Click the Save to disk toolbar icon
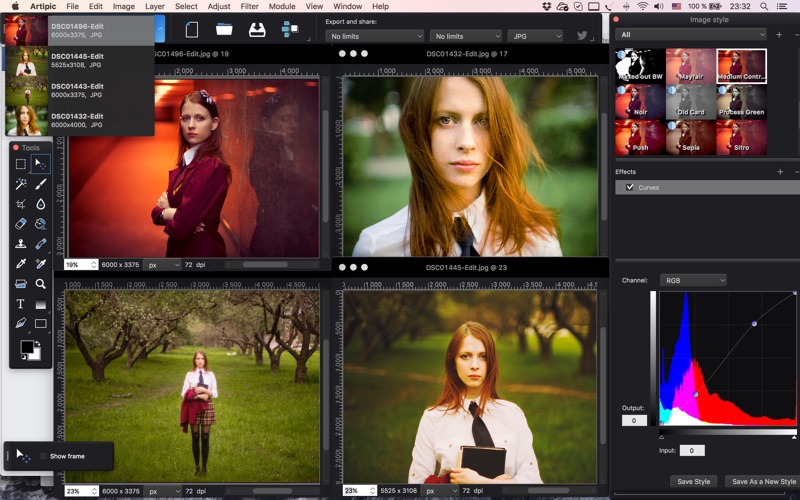Image resolution: width=800 pixels, height=500 pixels. (x=257, y=30)
